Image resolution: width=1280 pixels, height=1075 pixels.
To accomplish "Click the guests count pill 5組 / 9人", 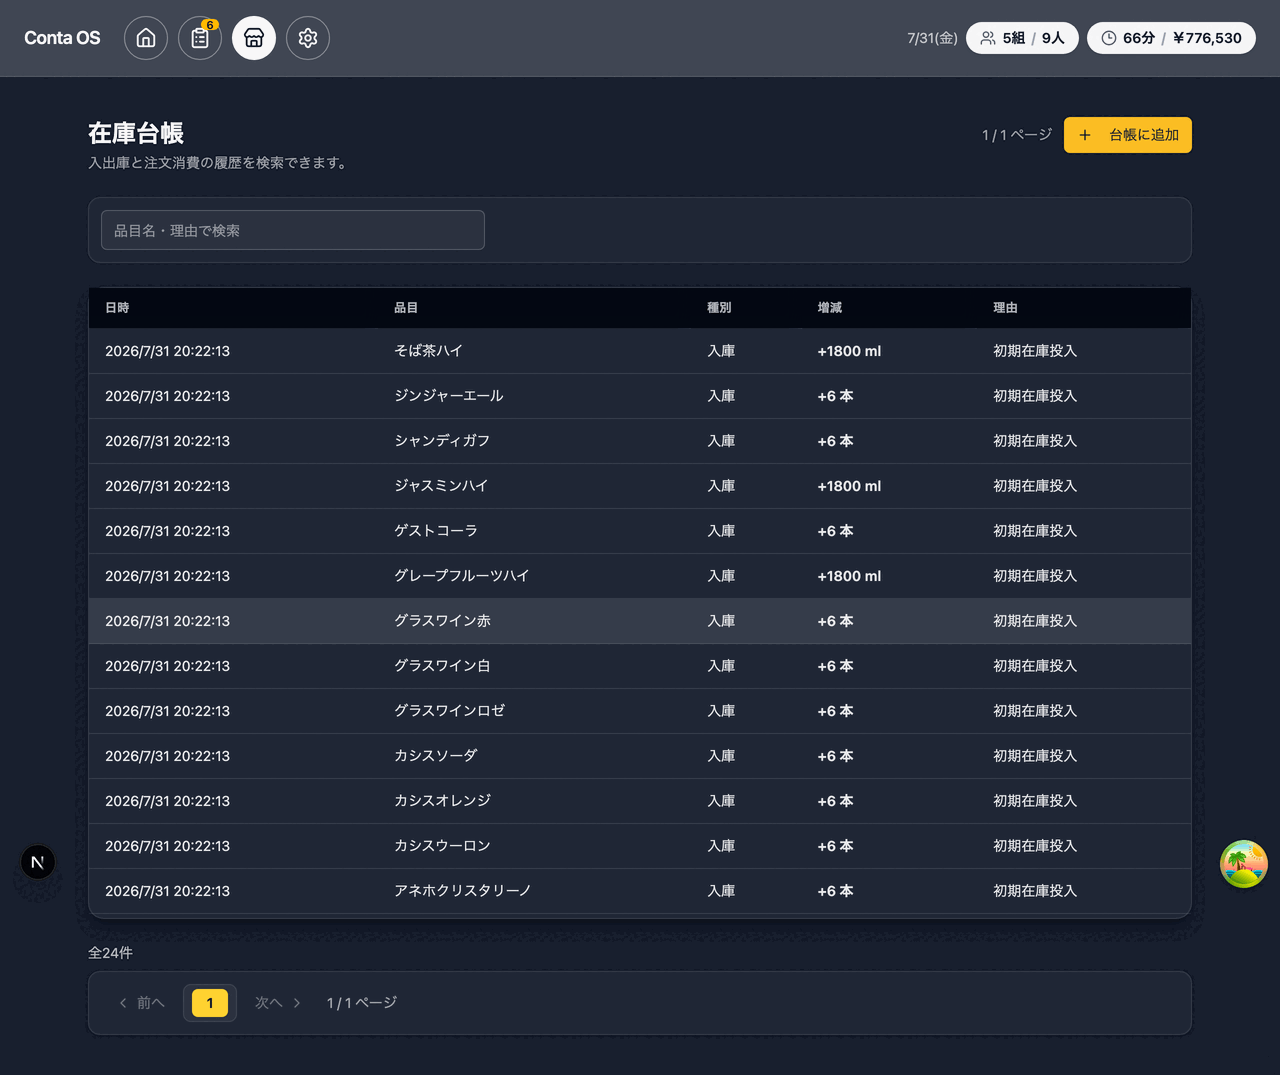I will 1022,38.
